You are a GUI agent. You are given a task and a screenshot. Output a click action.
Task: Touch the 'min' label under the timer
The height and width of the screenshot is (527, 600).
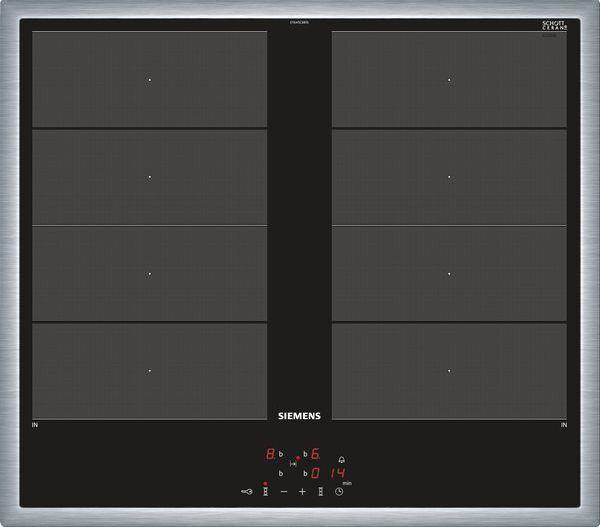(x=347, y=483)
